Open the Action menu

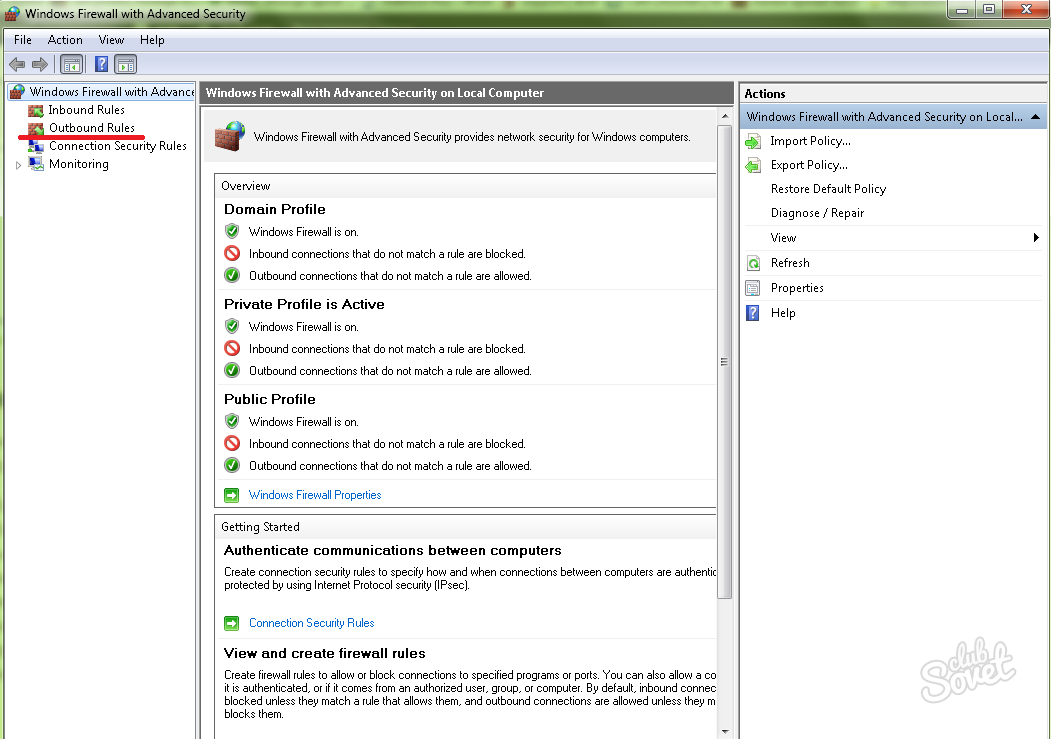click(x=65, y=40)
